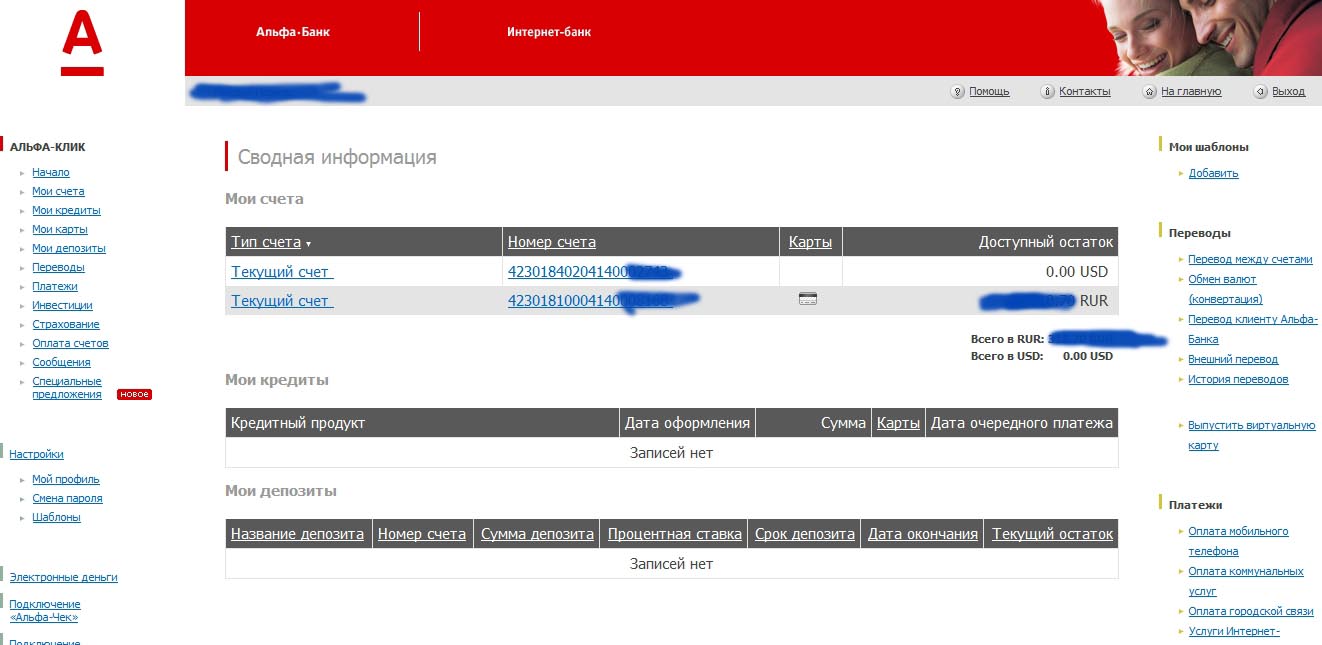
Task: Click the exit icon beside Выход
Action: click(x=1260, y=92)
